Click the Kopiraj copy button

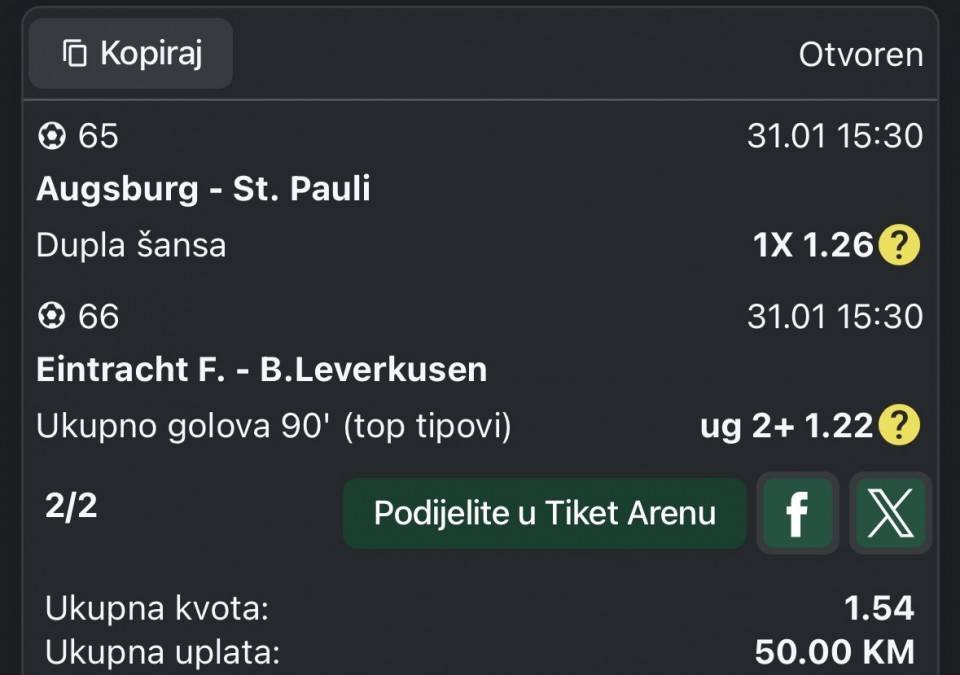point(131,54)
